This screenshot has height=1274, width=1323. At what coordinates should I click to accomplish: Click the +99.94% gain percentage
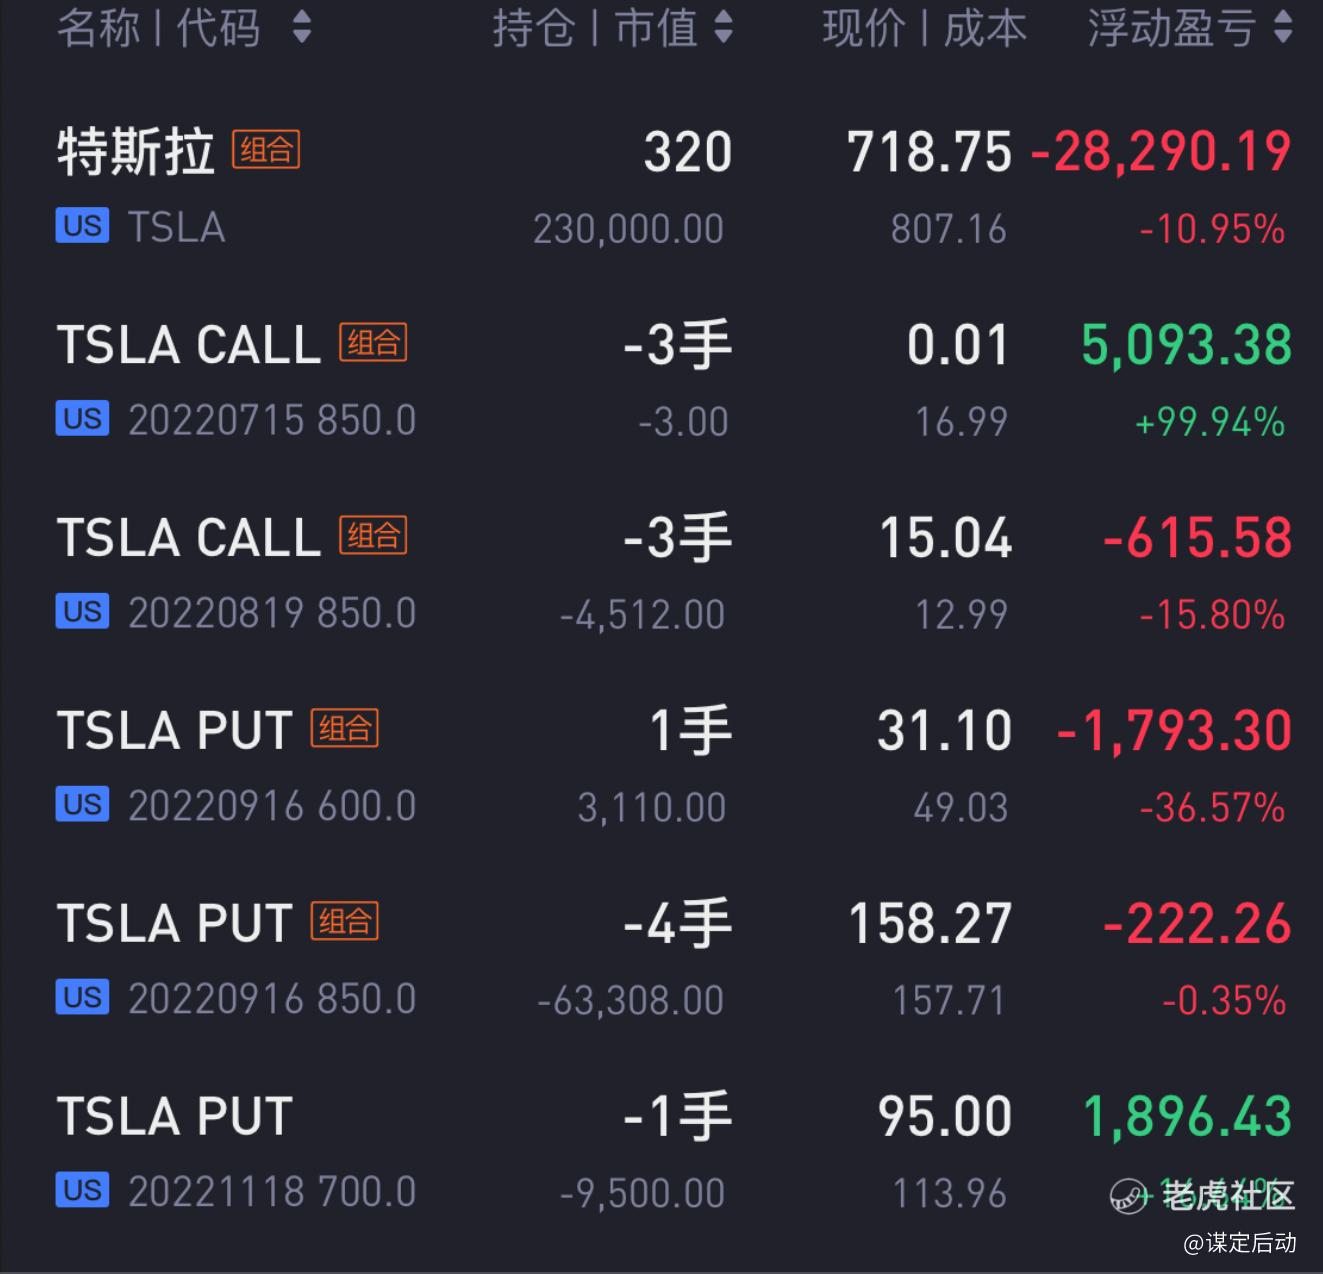tap(1210, 422)
